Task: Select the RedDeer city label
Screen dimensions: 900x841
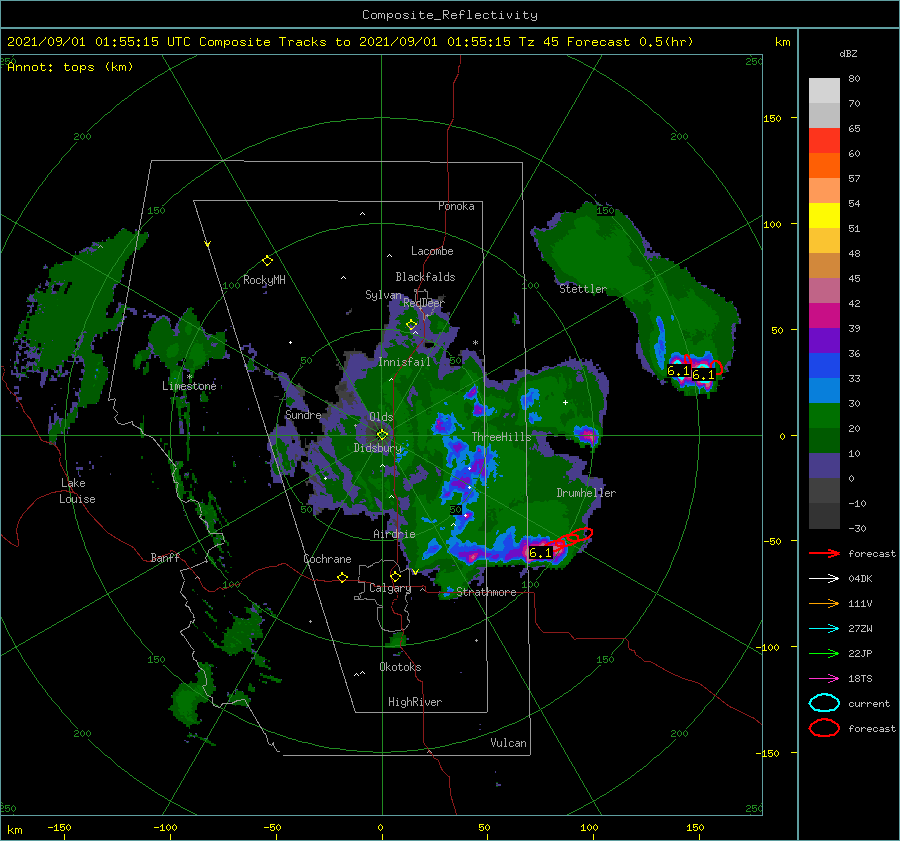Action: [424, 303]
